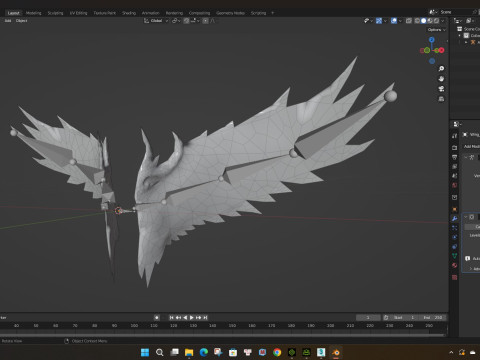Switch to the Modeling workspace tab
The width and height of the screenshot is (480, 360).
tap(33, 13)
